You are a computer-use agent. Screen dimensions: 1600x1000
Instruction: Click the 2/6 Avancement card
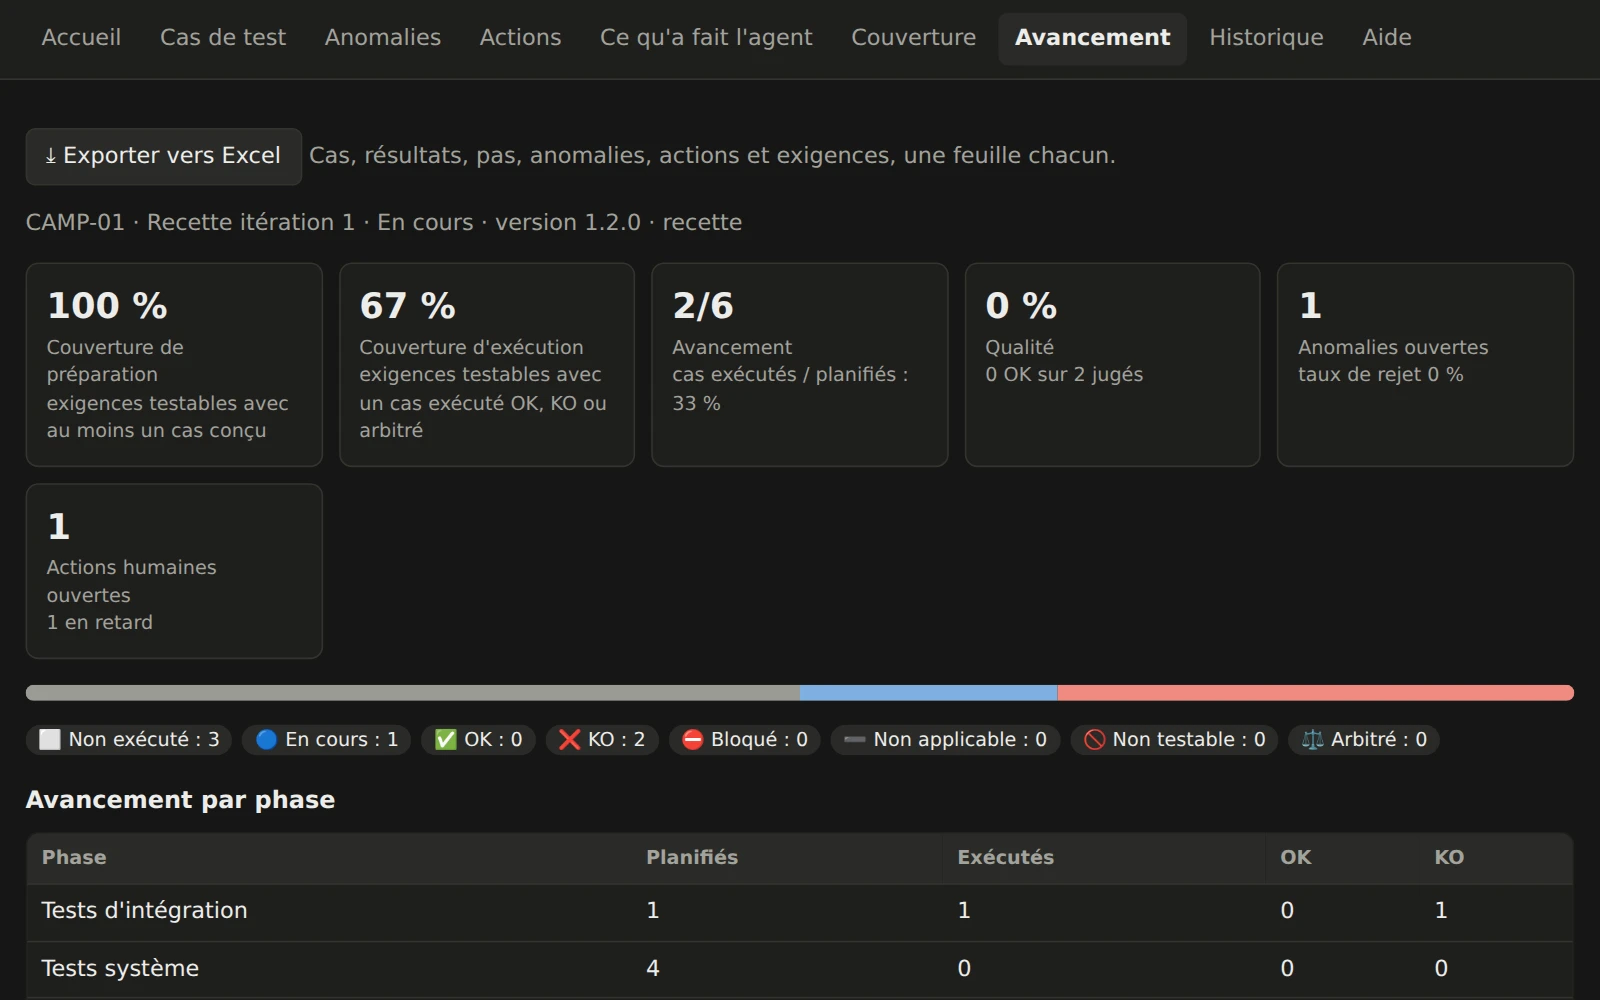[x=800, y=365]
